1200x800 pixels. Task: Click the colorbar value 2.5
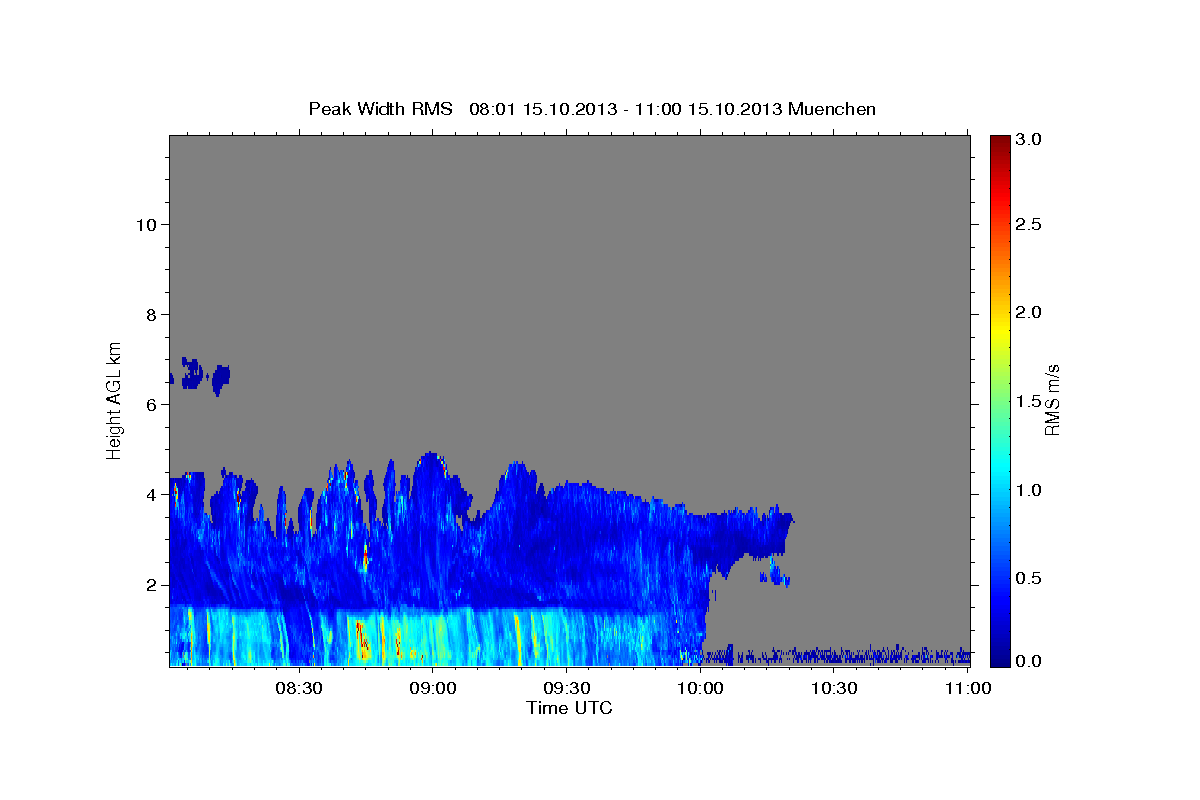point(1029,224)
